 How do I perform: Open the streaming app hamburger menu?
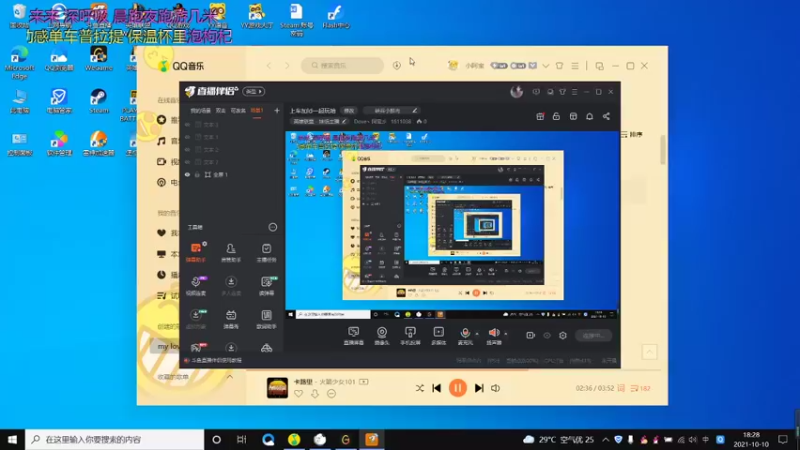coord(574,92)
